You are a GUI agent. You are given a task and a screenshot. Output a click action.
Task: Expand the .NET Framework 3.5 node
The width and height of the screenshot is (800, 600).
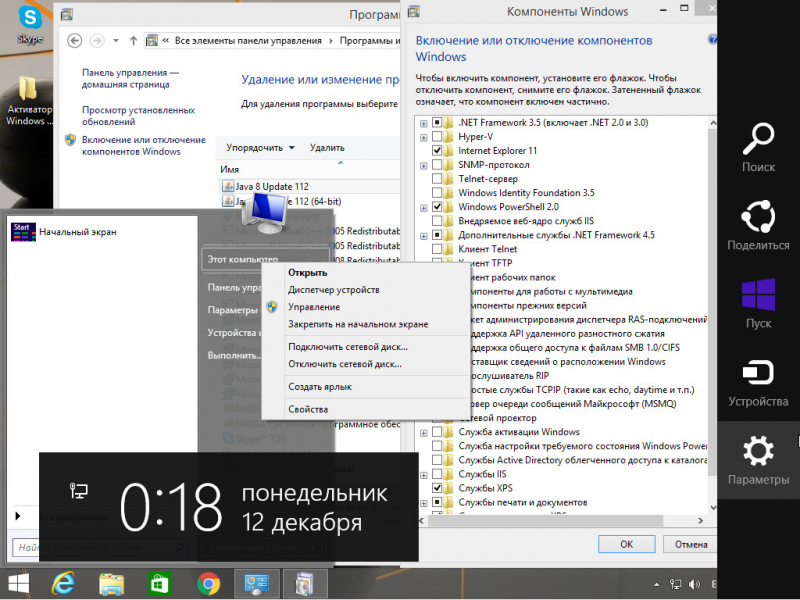(x=423, y=123)
